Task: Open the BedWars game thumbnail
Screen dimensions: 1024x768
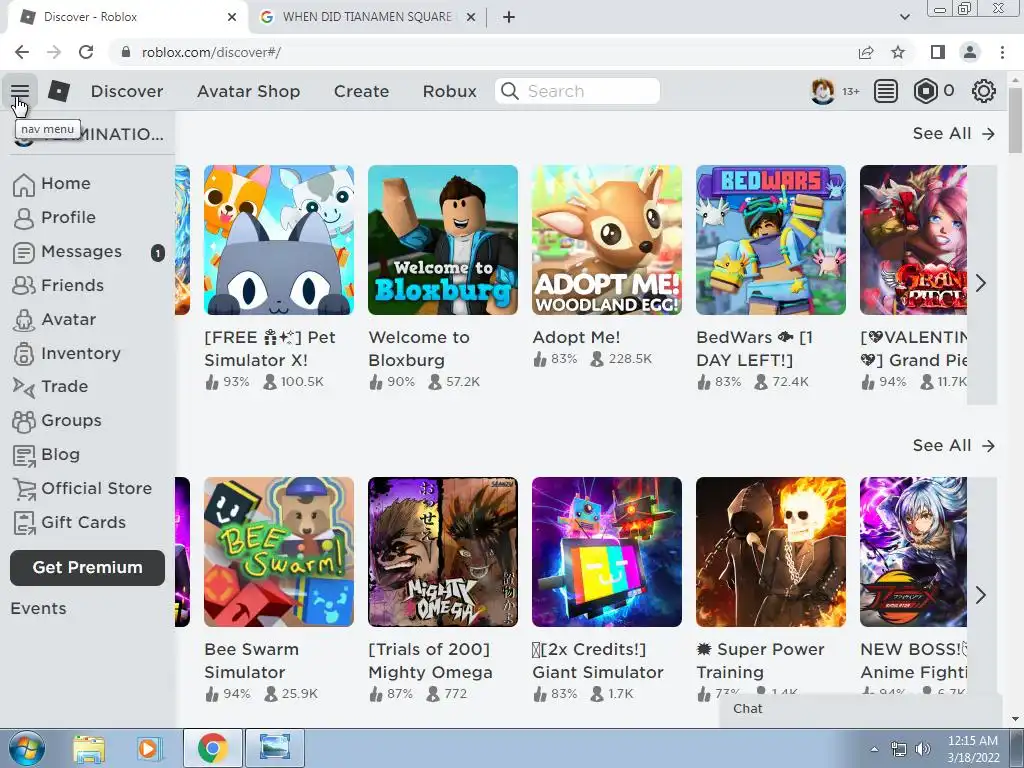Action: point(771,240)
